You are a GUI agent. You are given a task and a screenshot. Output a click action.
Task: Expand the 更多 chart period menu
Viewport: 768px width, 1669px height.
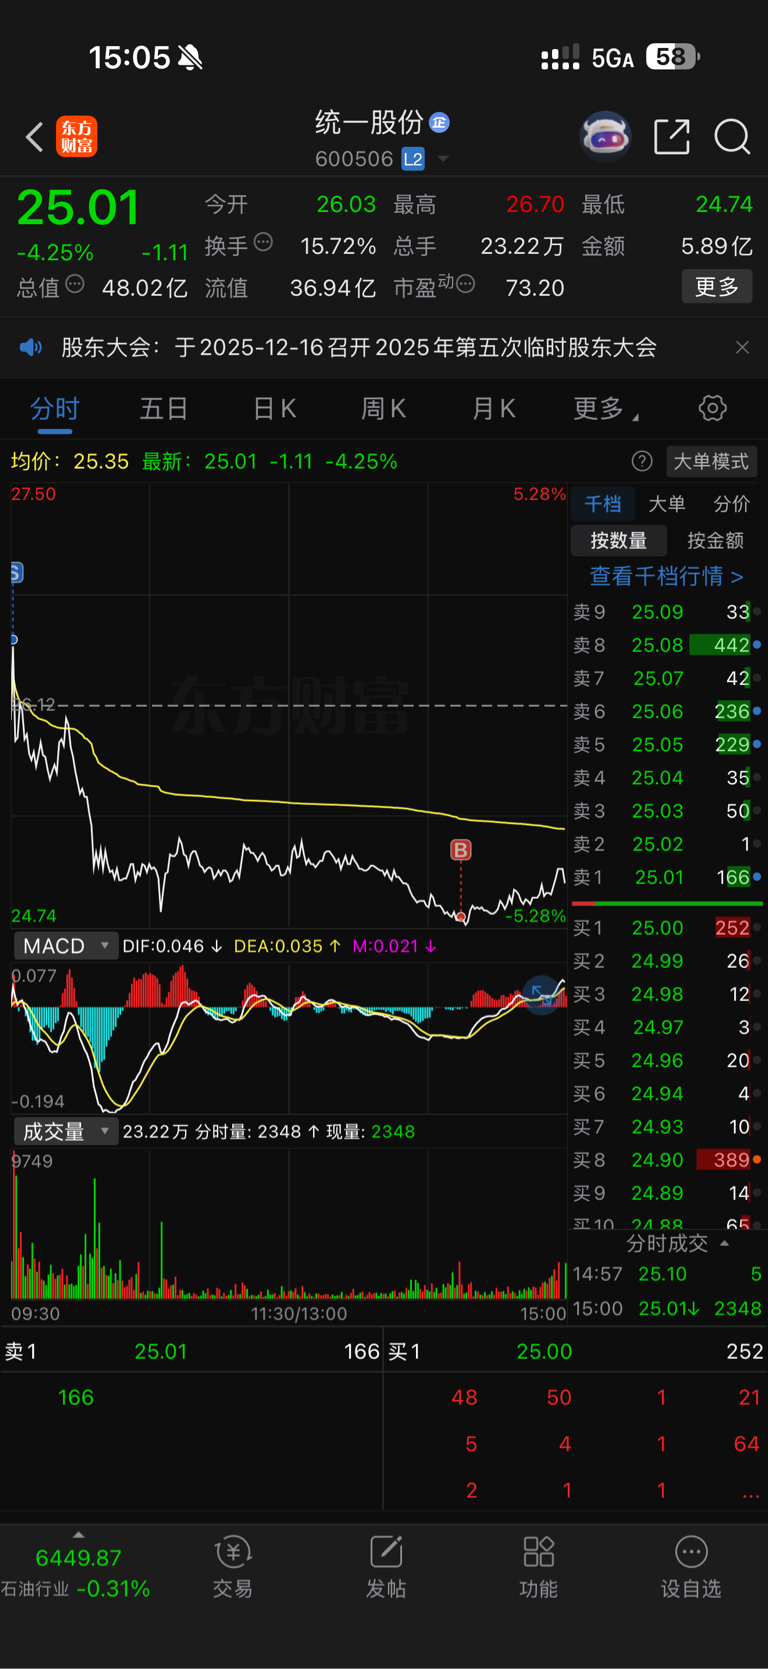pyautogui.click(x=606, y=408)
